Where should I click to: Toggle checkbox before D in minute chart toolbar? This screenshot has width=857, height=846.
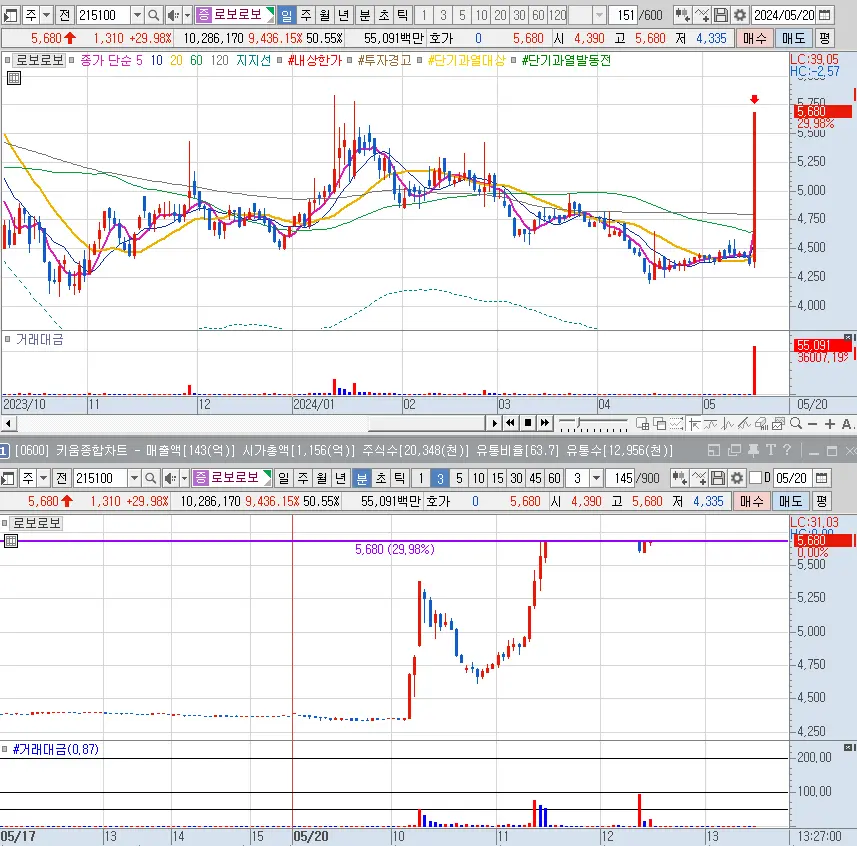[755, 478]
